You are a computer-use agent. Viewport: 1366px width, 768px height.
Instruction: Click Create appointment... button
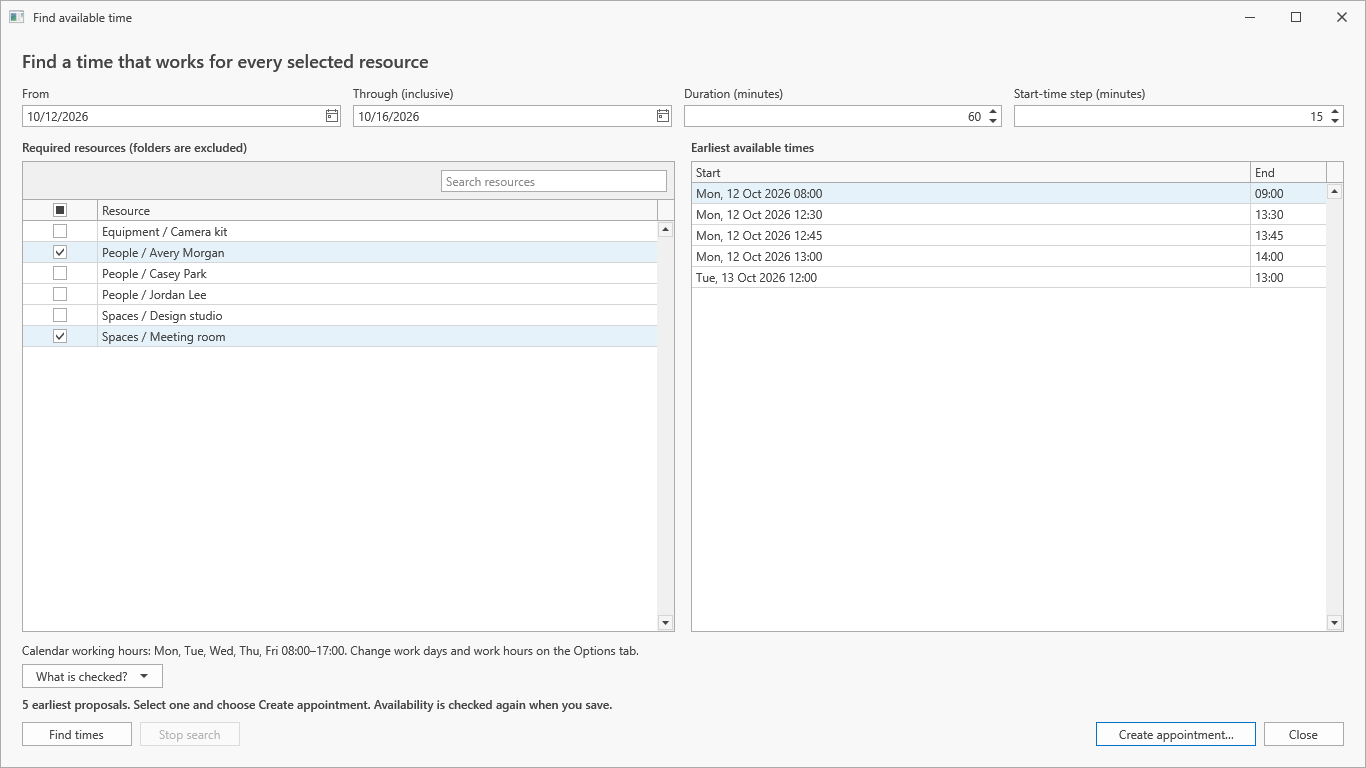click(x=1176, y=734)
